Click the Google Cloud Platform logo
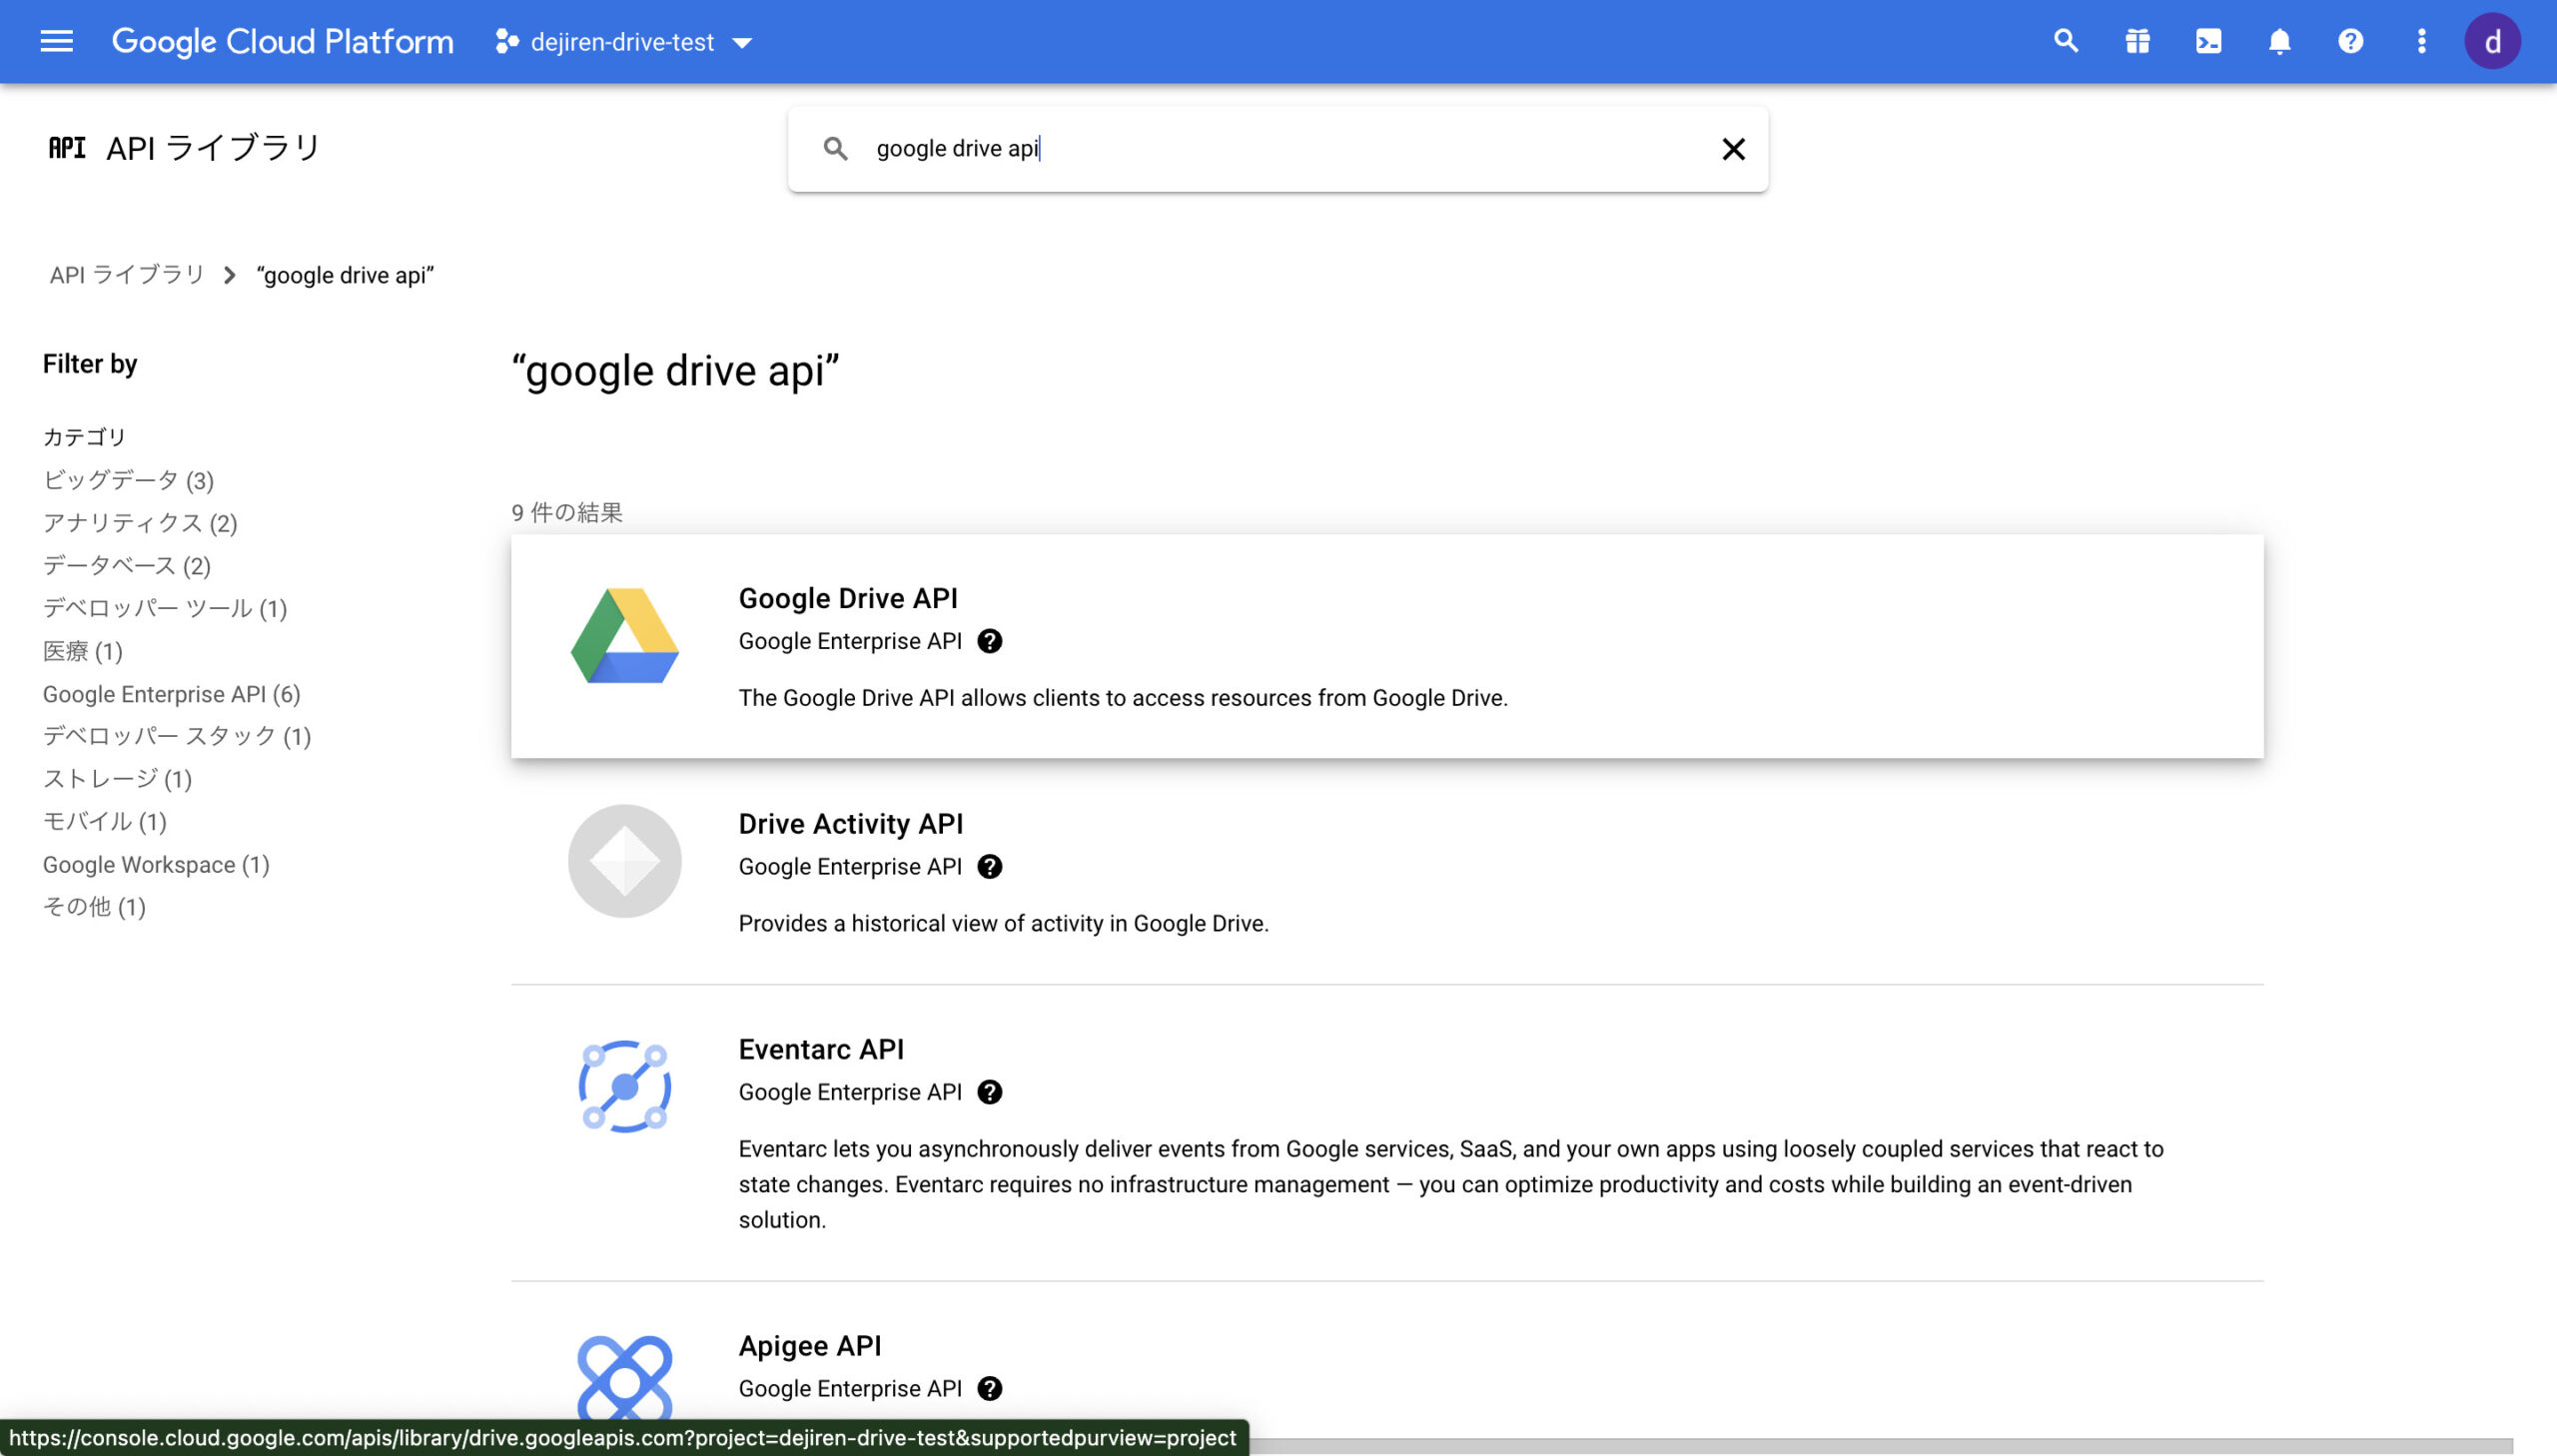 click(282, 41)
